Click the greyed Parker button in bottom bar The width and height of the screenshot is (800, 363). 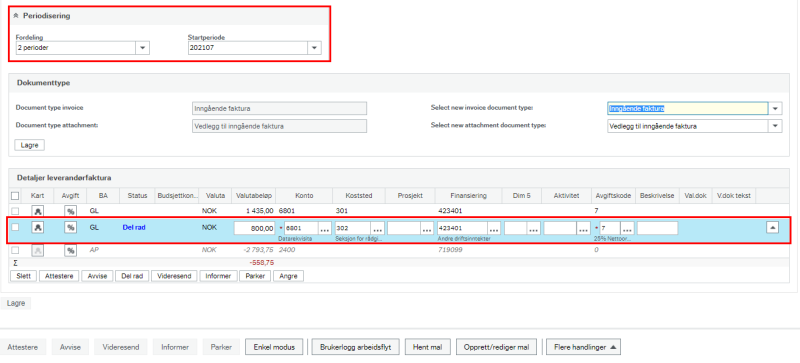pyautogui.click(x=220, y=347)
